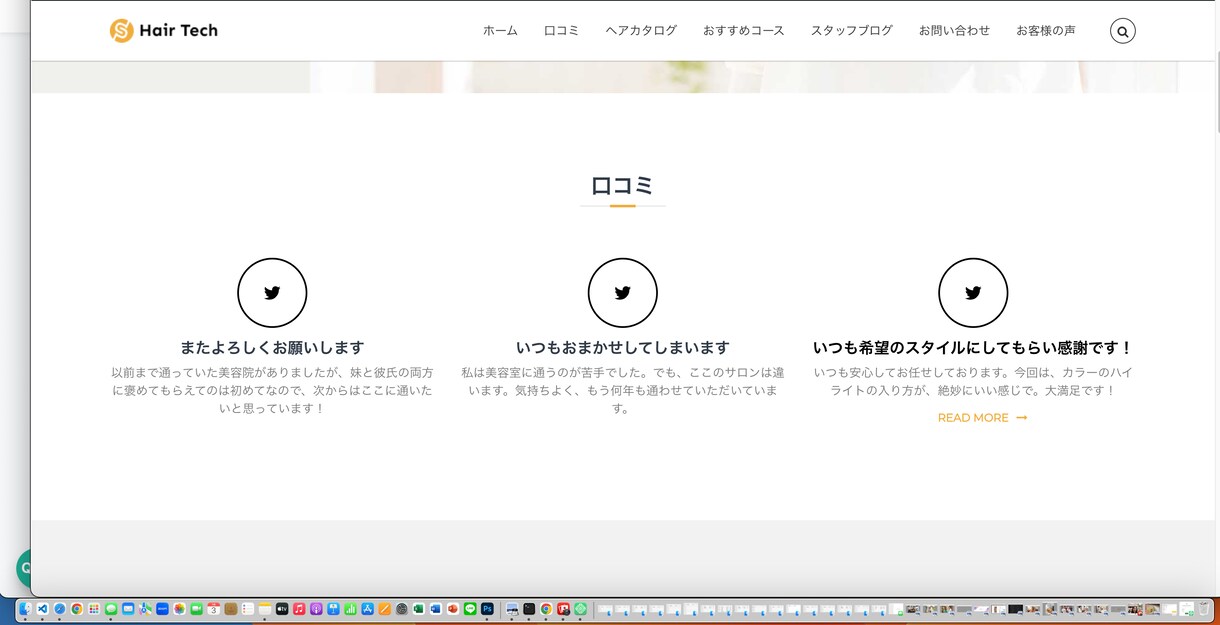Open Music from the Dock
This screenshot has height=625, width=1220.
(299, 608)
